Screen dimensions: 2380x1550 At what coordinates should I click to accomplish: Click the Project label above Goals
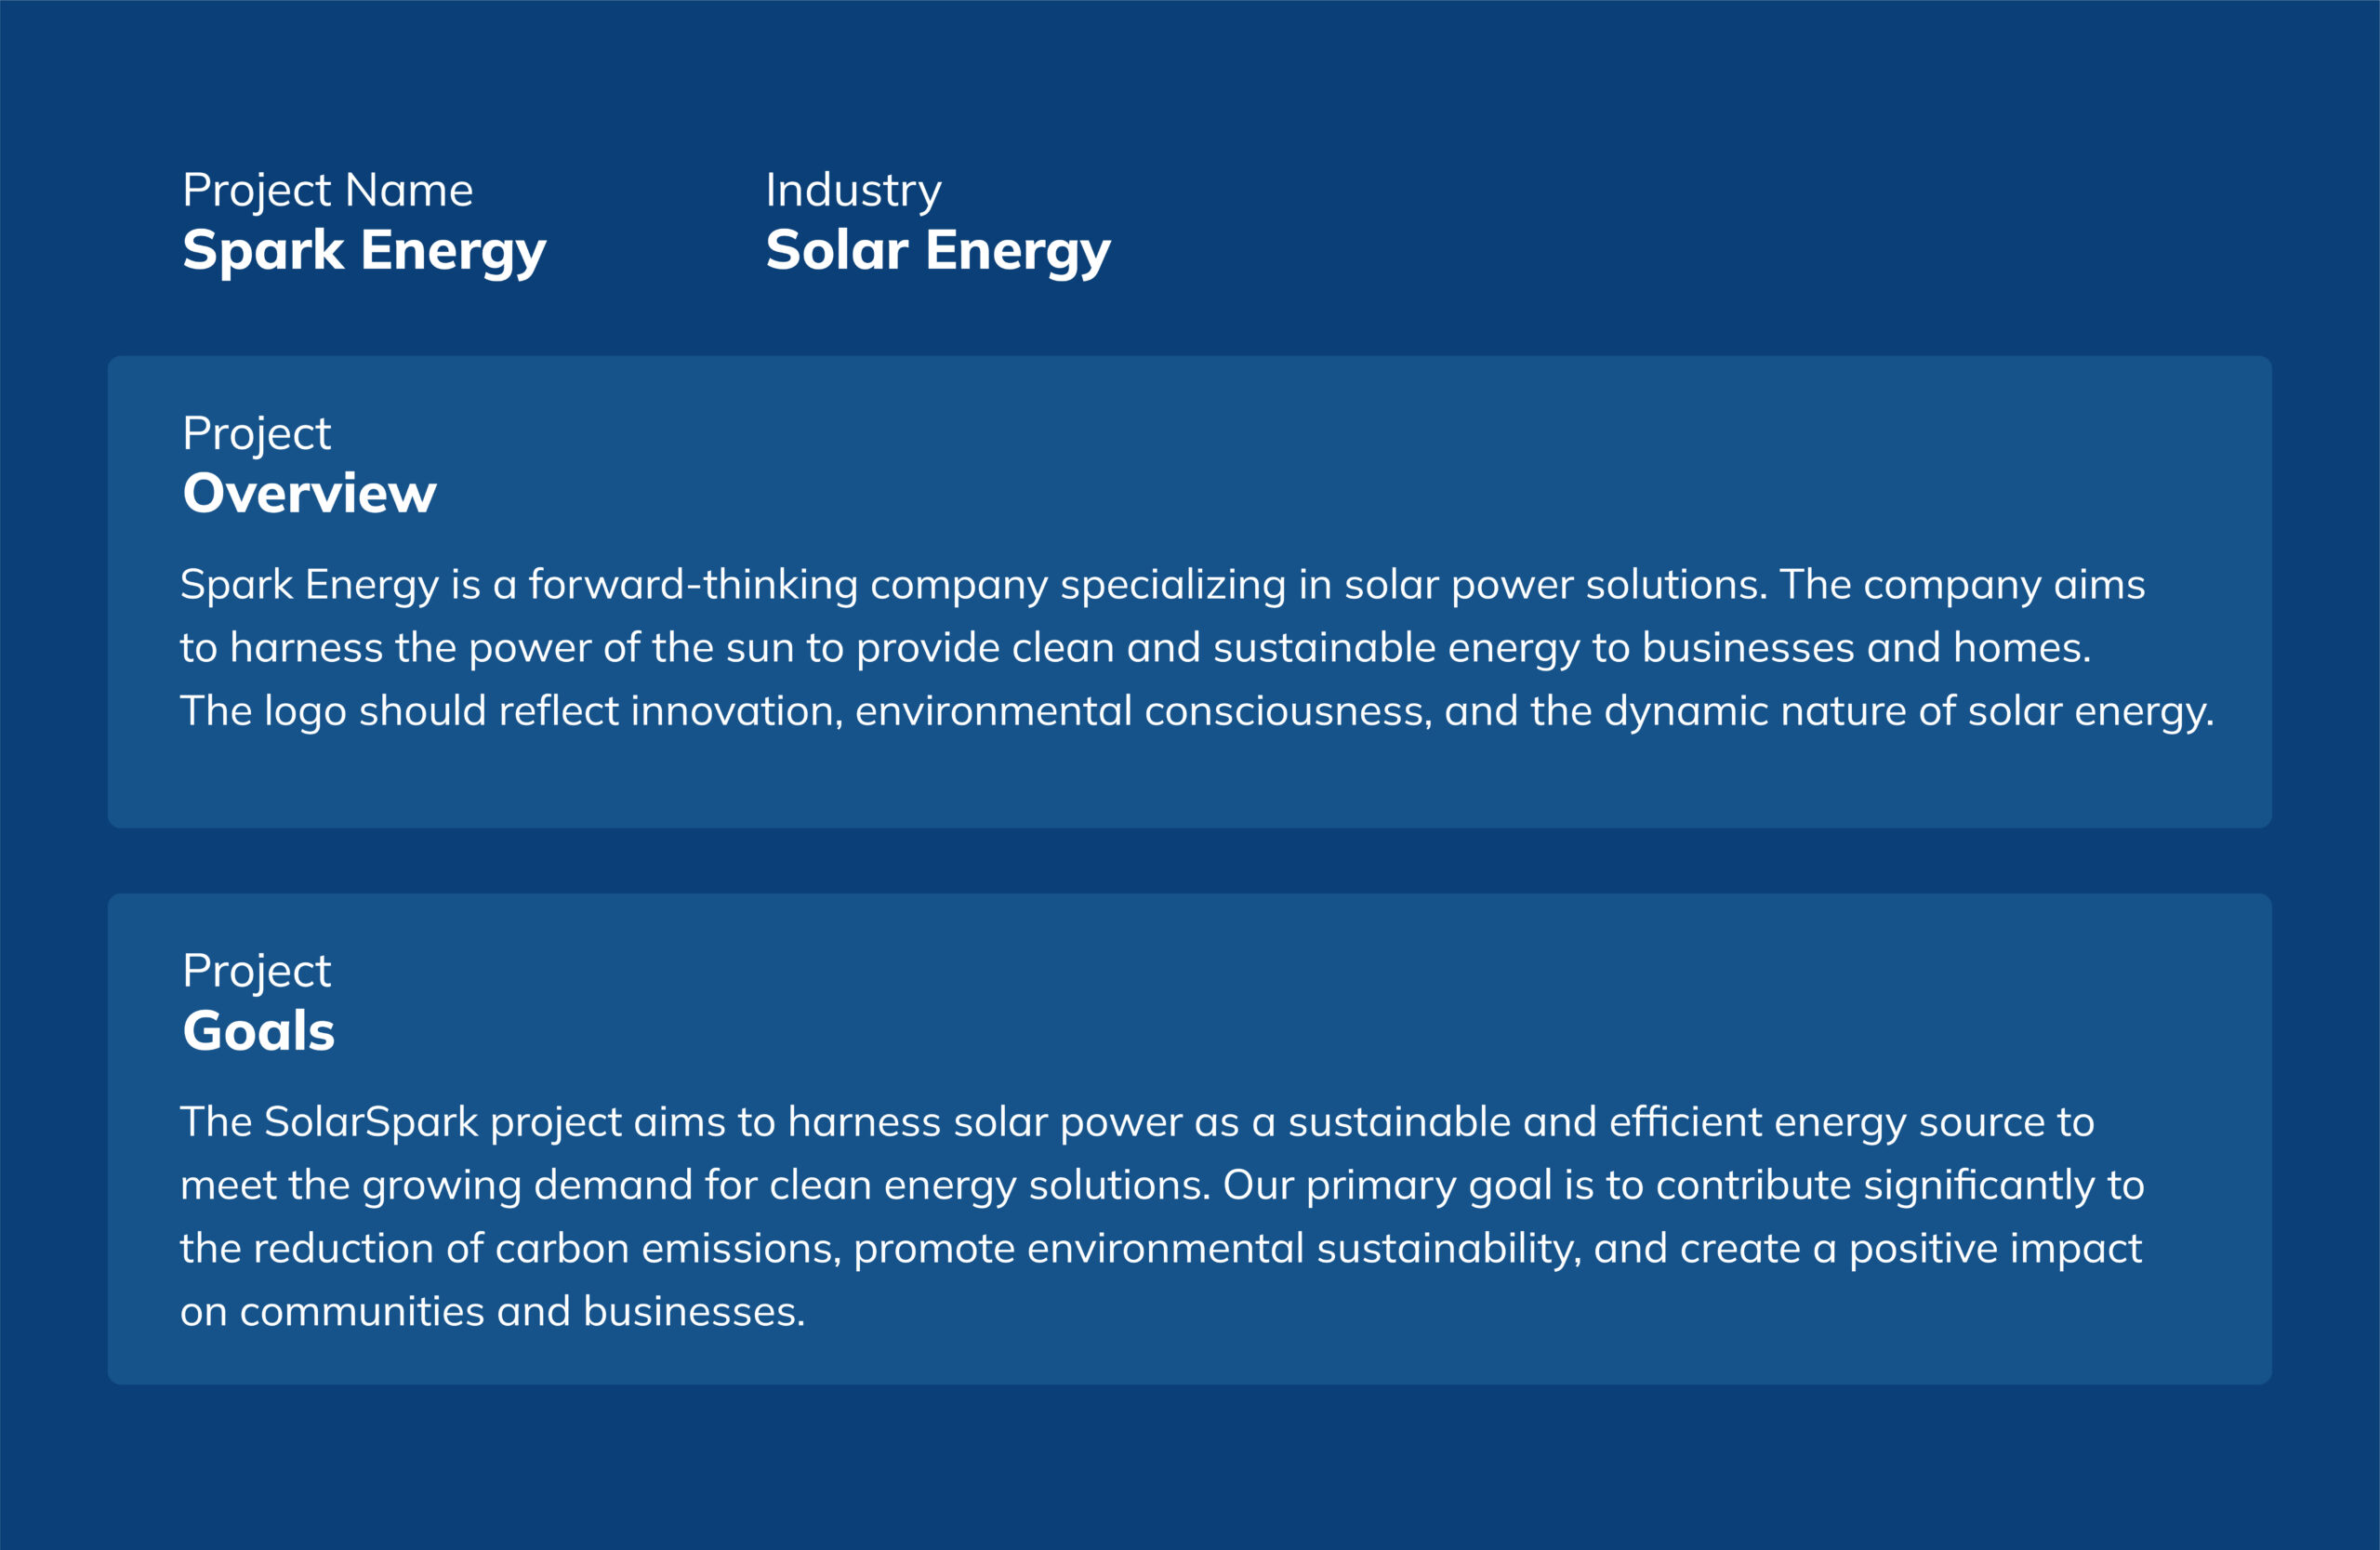coord(256,971)
